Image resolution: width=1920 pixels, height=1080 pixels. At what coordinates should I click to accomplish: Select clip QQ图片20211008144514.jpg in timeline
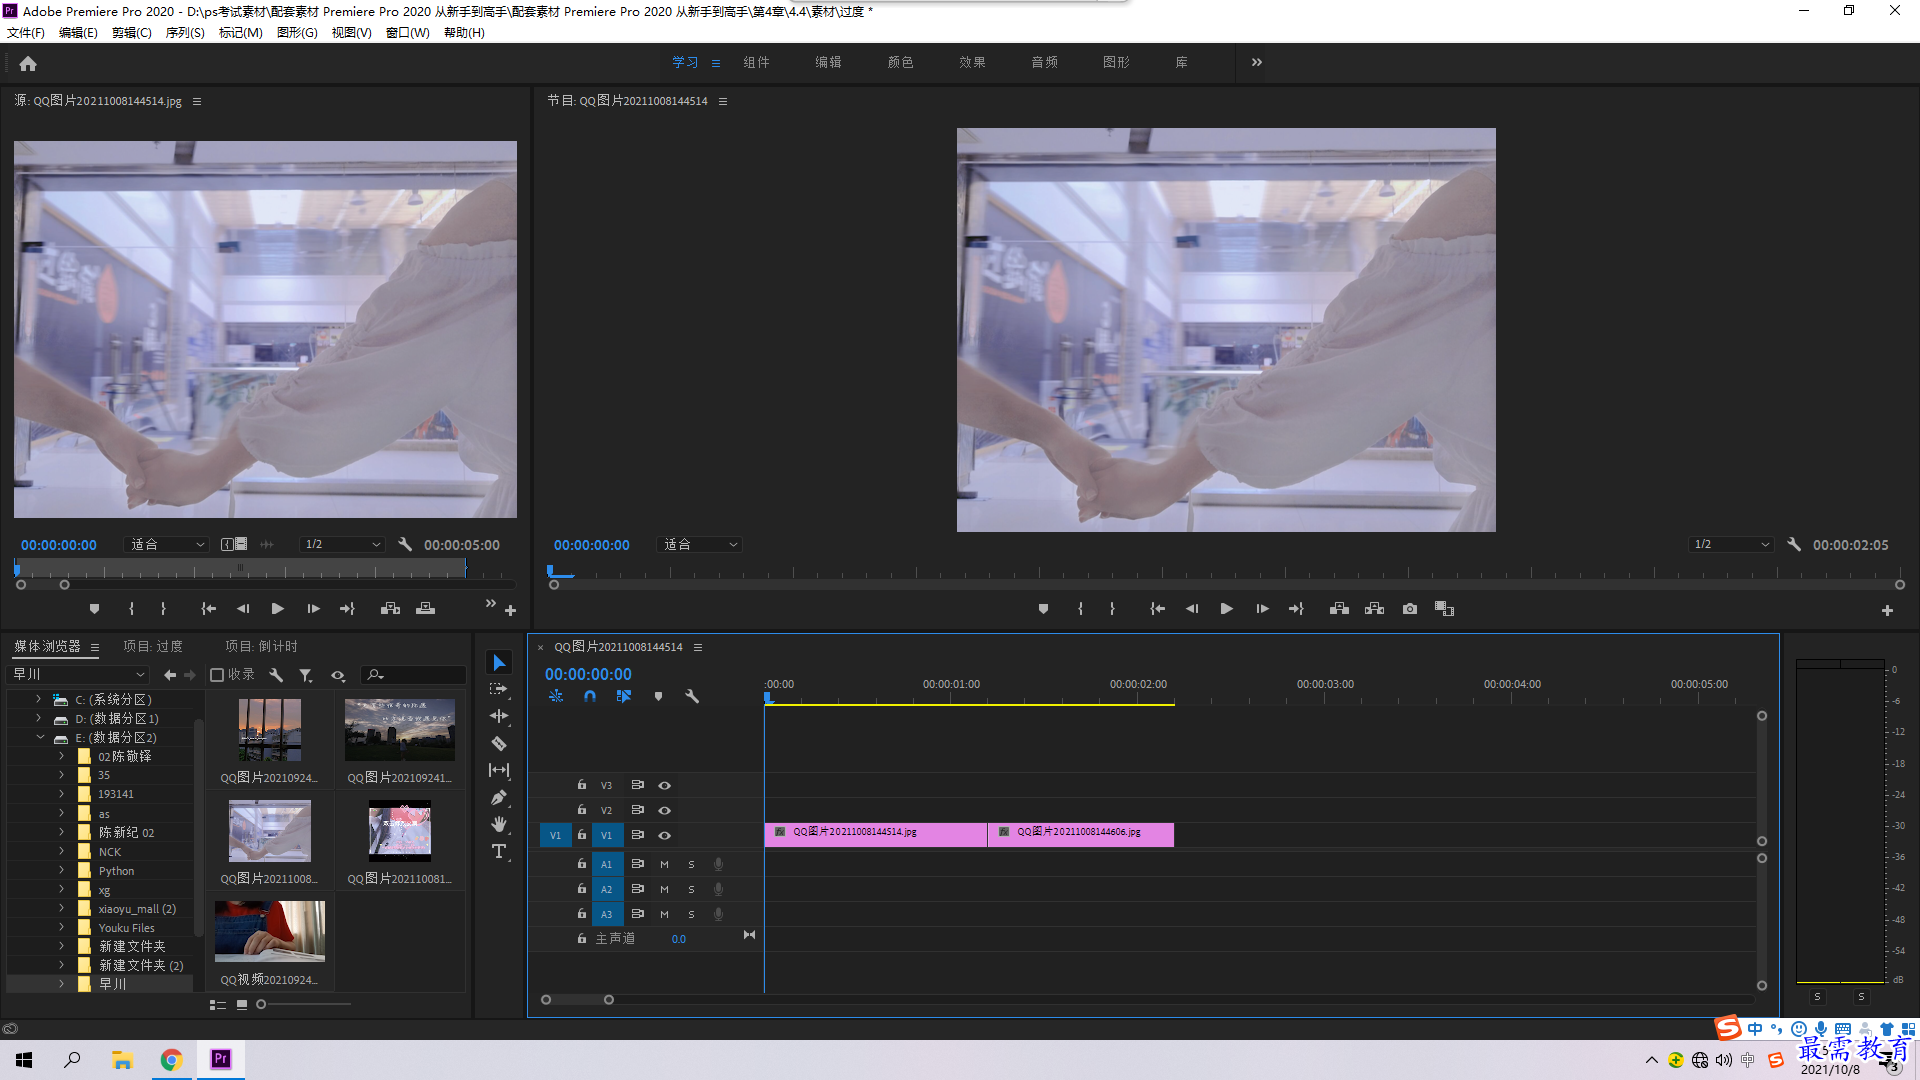pyautogui.click(x=876, y=833)
